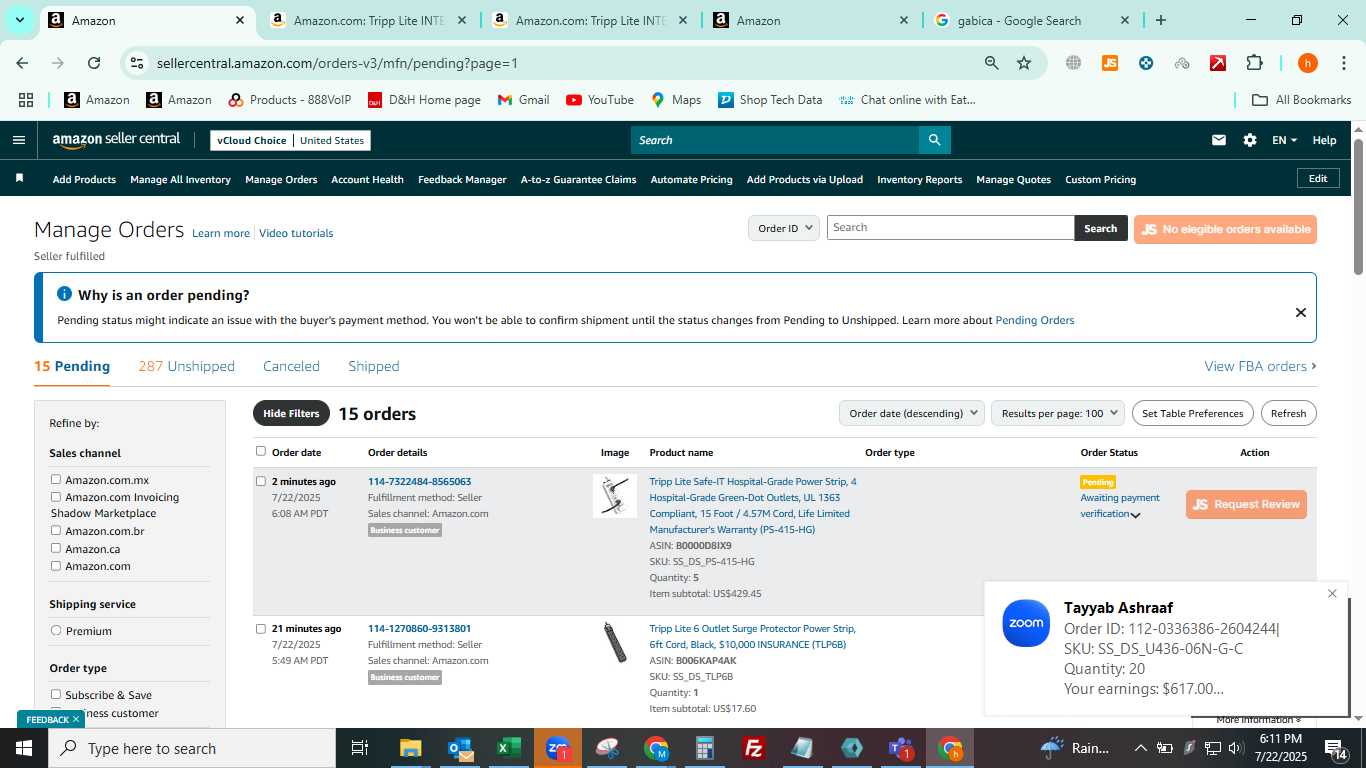Open Excel from the taskbar
Image resolution: width=1366 pixels, height=768 pixels.
pos(509,748)
